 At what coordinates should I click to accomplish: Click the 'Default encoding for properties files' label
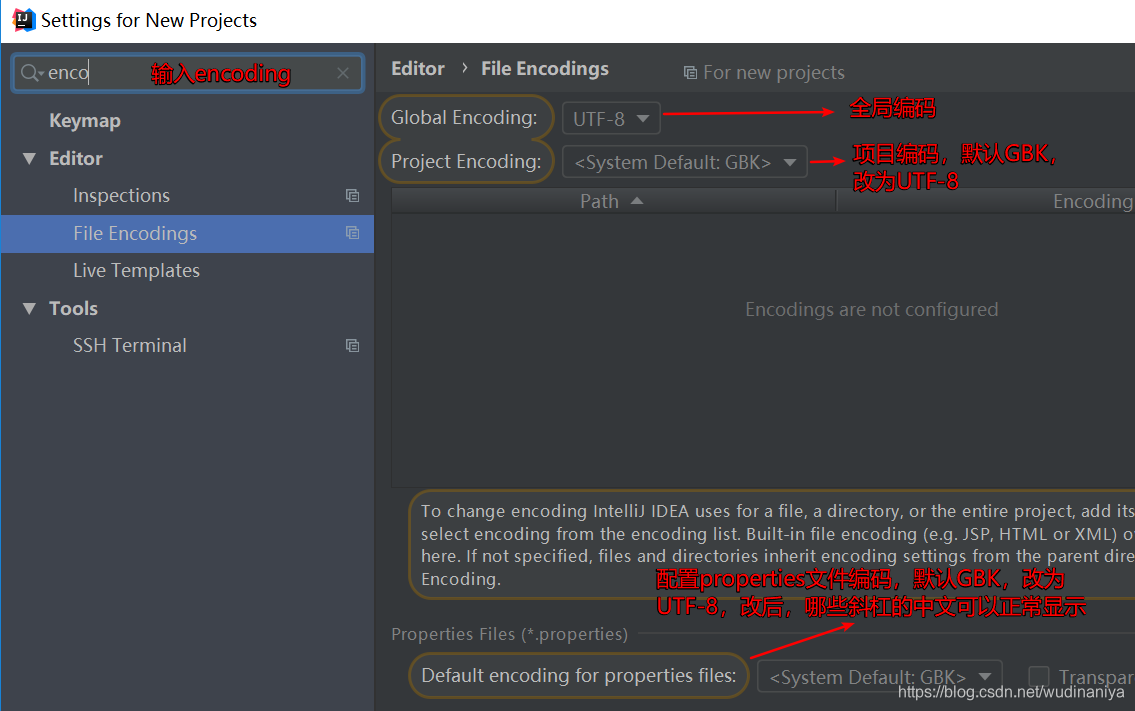pyautogui.click(x=578, y=676)
